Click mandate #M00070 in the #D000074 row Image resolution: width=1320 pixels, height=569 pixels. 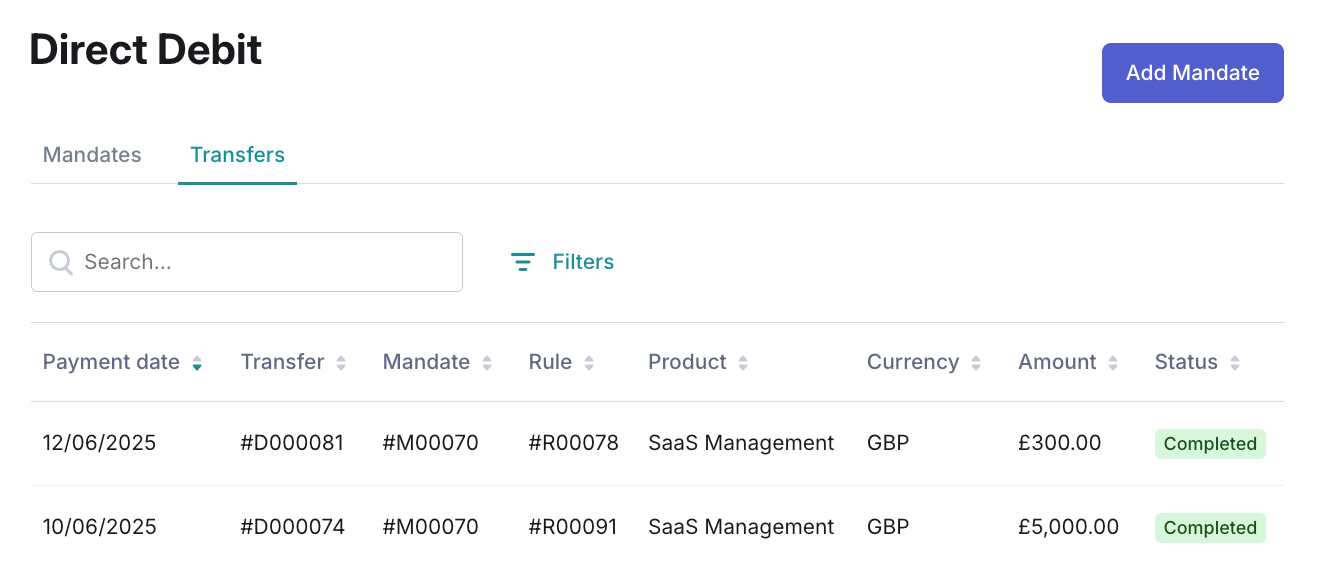tap(431, 527)
